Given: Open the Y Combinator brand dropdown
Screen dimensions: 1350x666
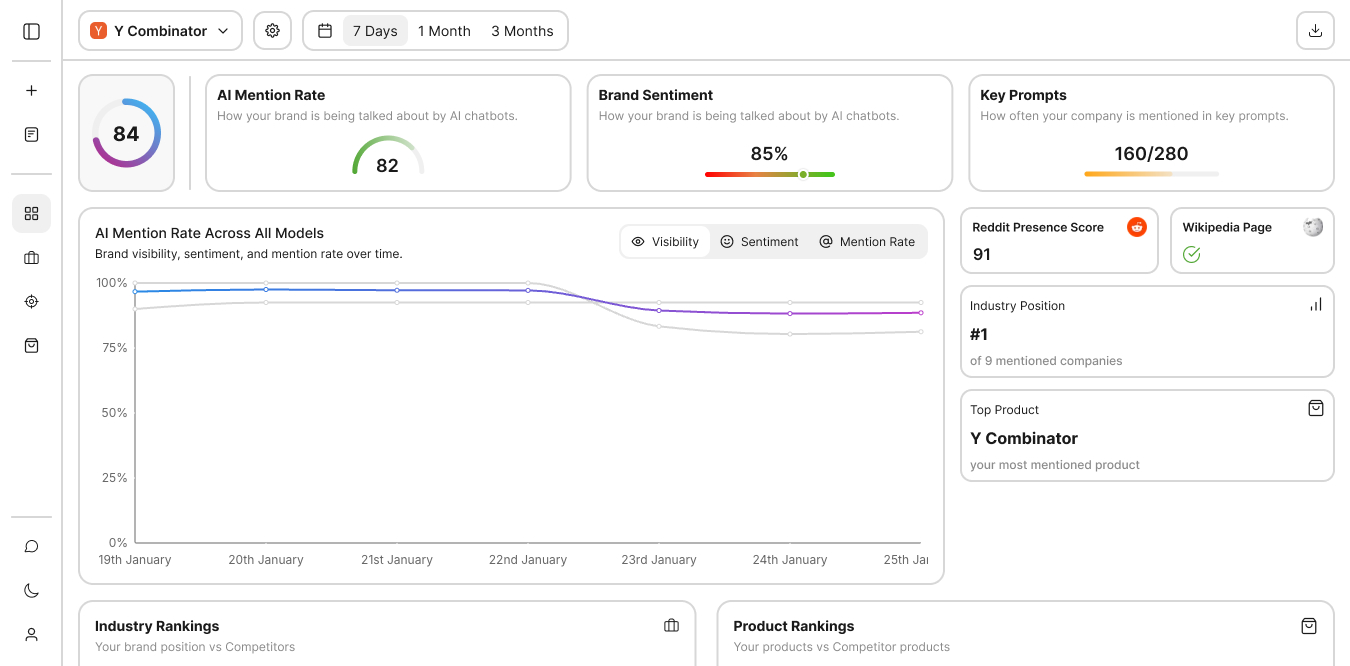Looking at the screenshot, I should point(160,31).
